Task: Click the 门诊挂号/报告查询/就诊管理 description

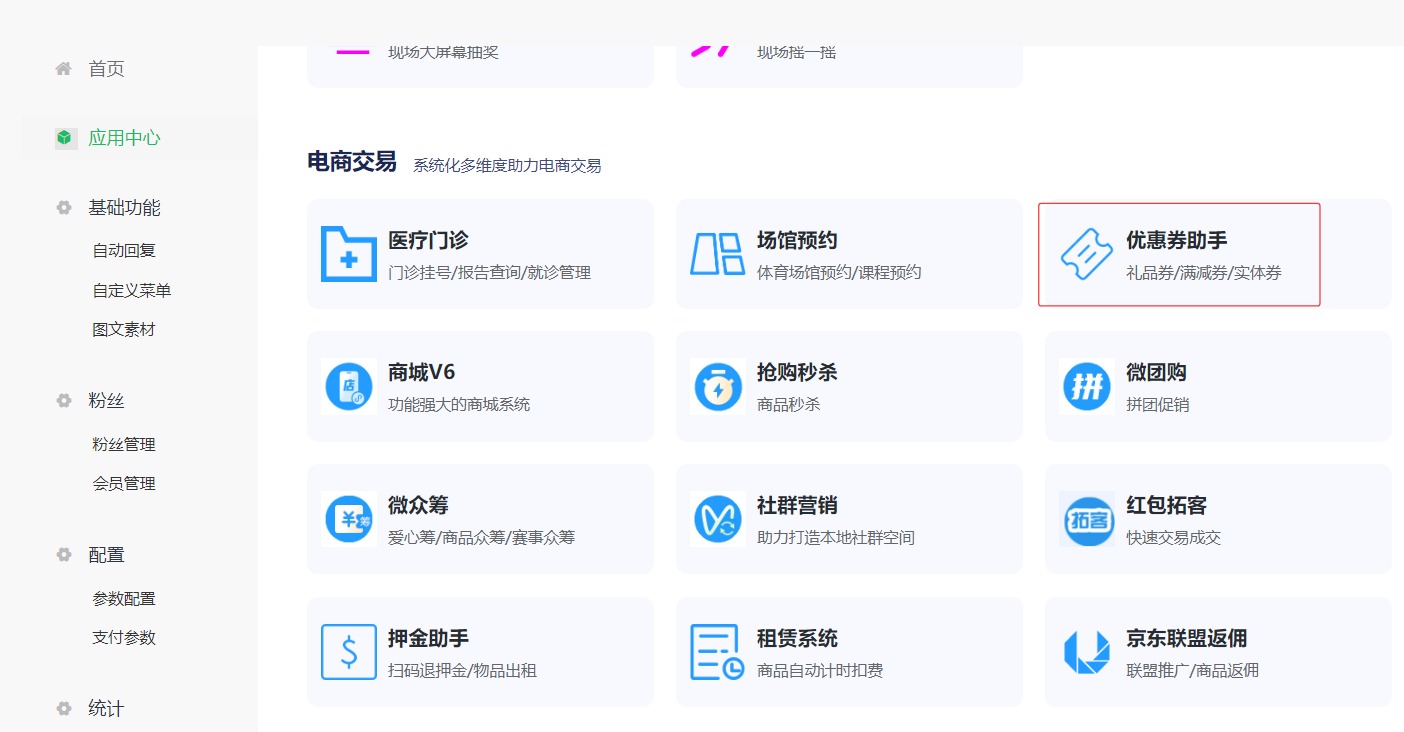Action: (489, 272)
